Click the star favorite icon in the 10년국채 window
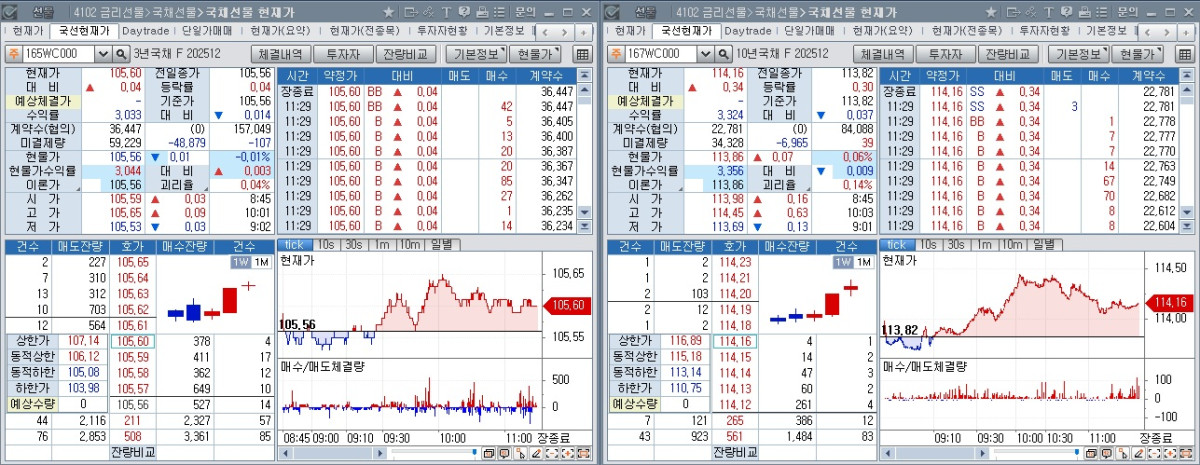 [x=991, y=12]
